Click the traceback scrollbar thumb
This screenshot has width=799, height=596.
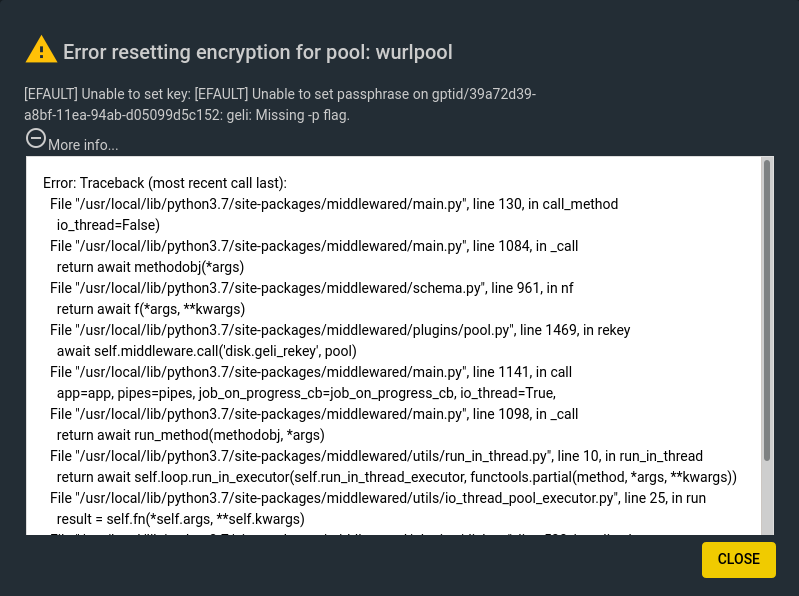[x=767, y=311]
